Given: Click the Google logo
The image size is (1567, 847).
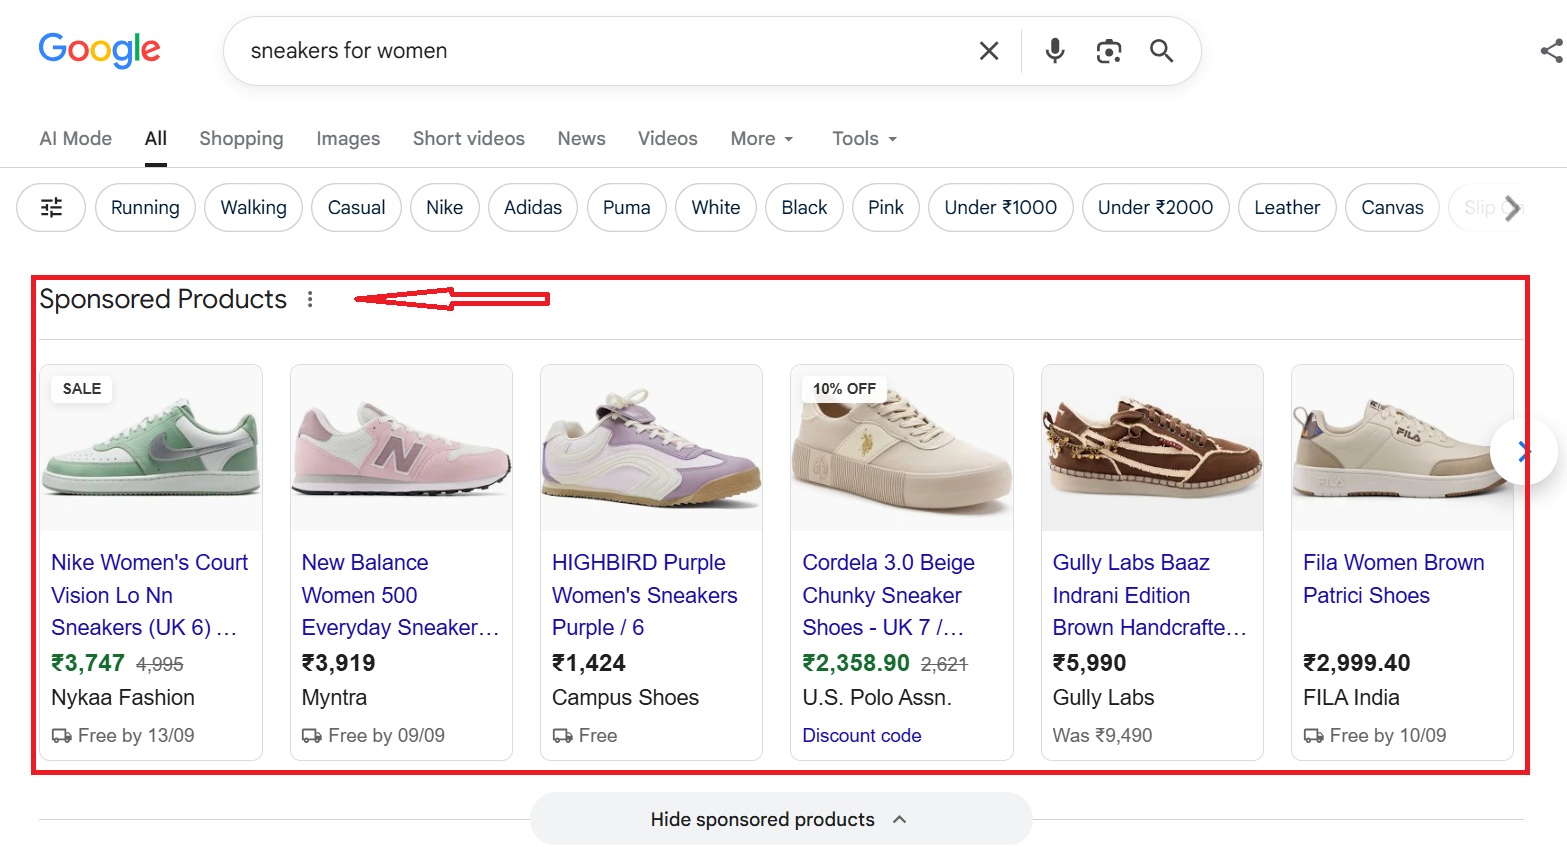Looking at the screenshot, I should click(99, 49).
